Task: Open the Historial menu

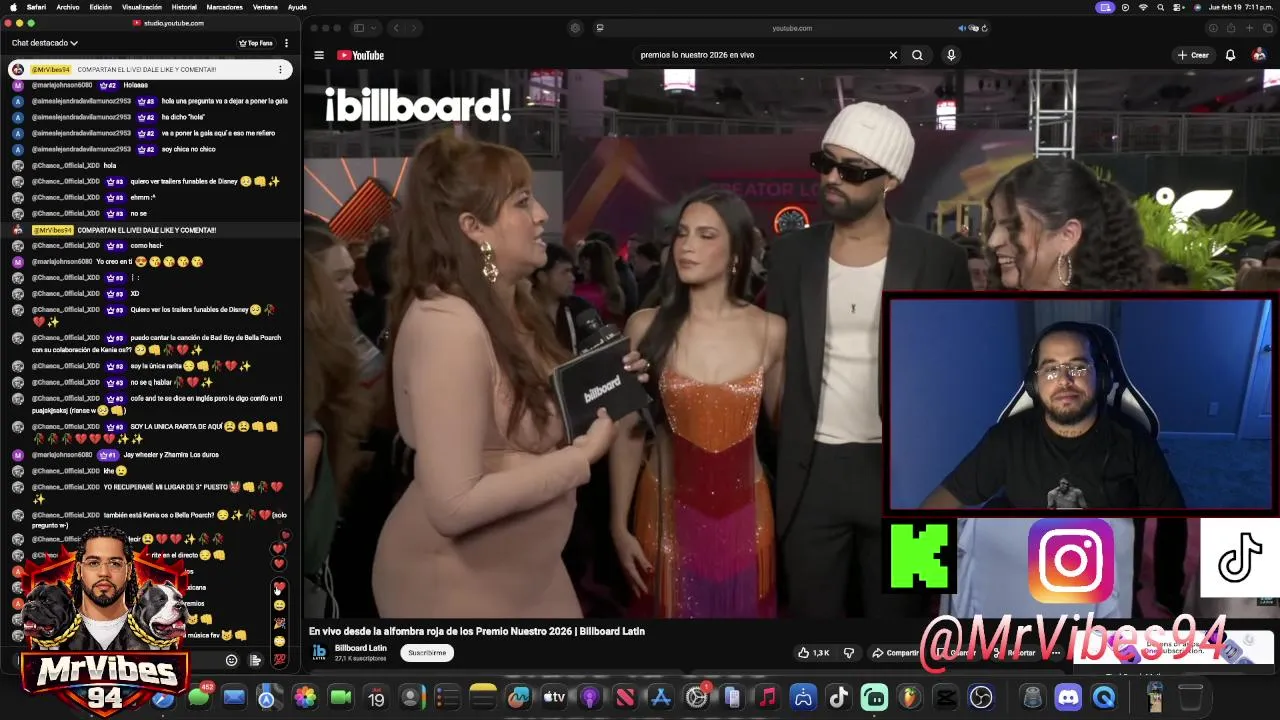Action: (x=184, y=7)
